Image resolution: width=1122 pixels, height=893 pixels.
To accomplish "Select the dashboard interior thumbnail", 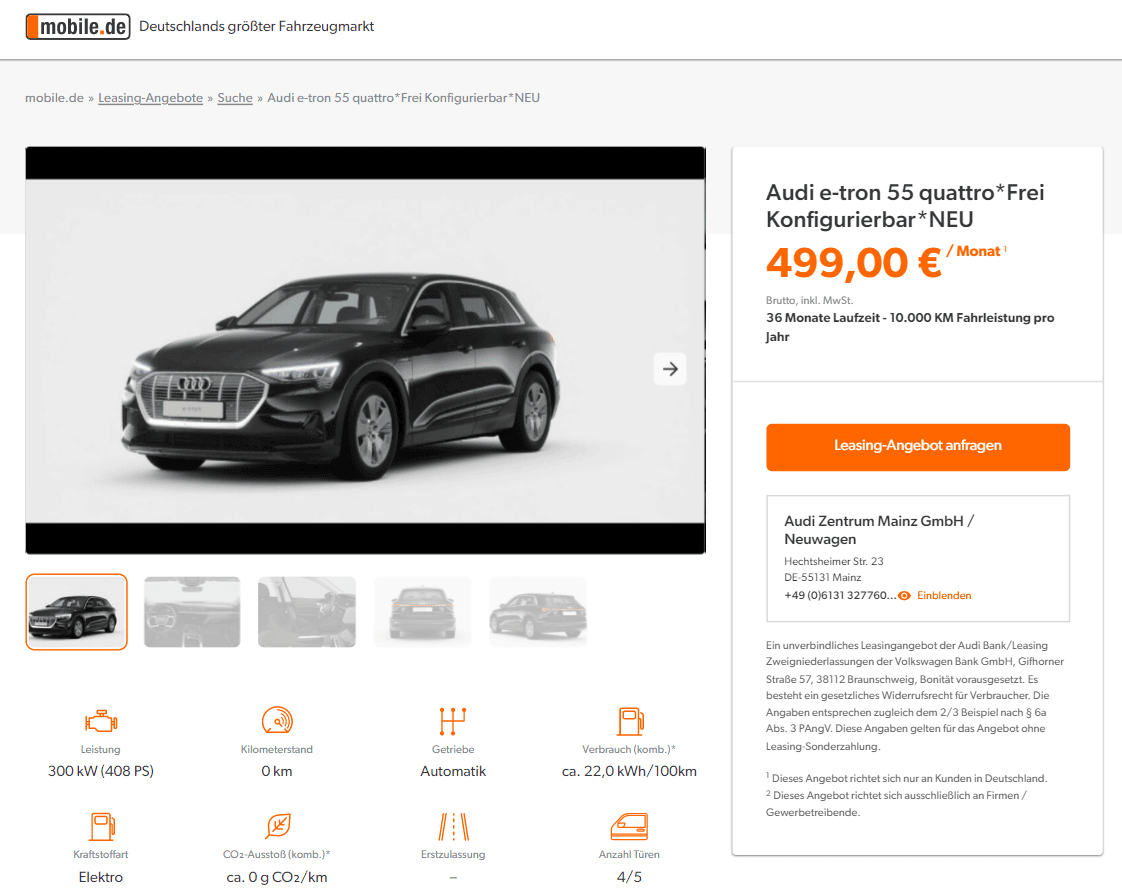I will click(x=192, y=612).
